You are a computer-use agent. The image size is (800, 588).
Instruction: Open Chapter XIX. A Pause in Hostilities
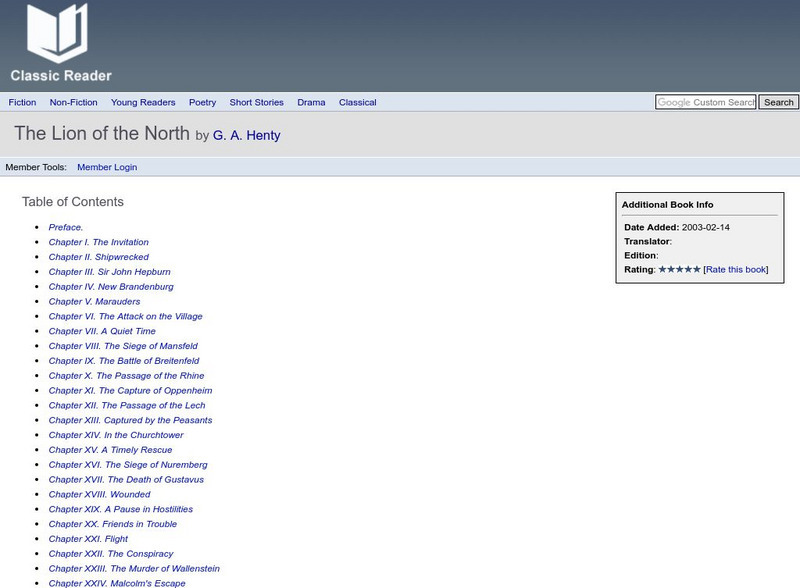(x=121, y=509)
